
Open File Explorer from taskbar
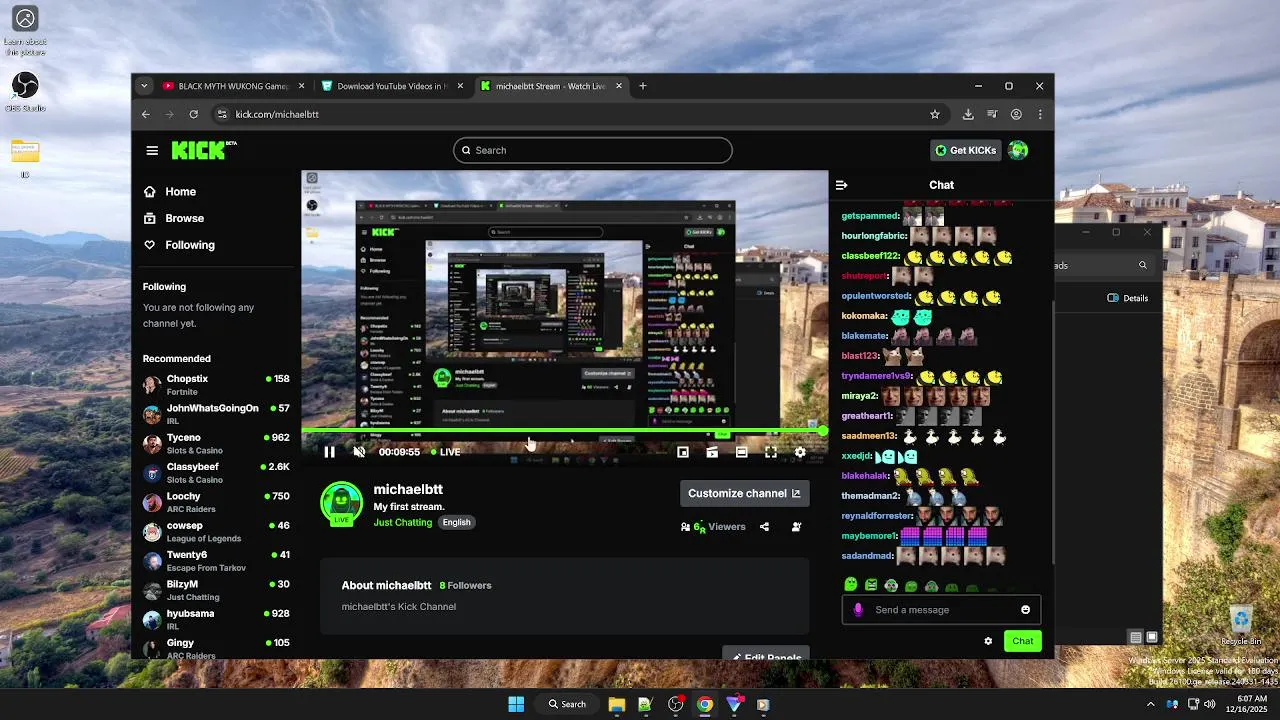pyautogui.click(x=617, y=704)
